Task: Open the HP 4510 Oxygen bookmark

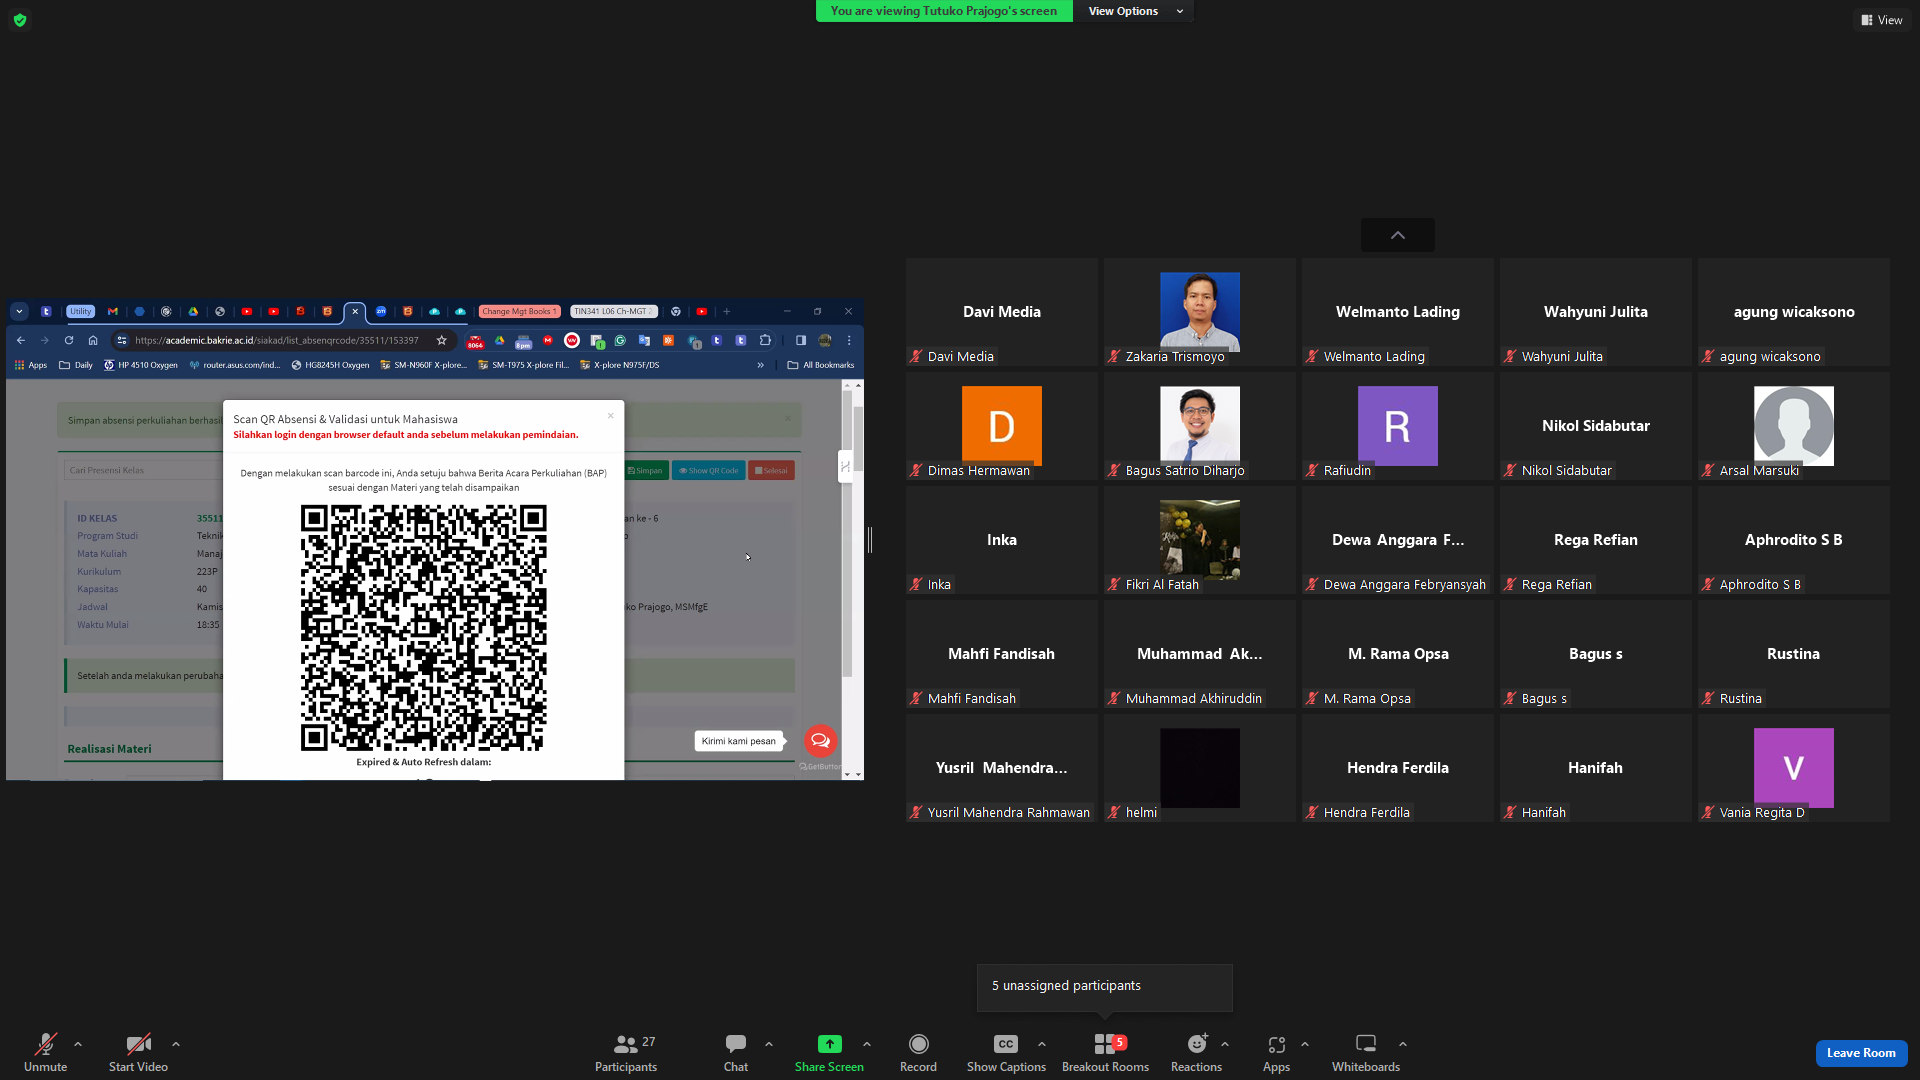Action: point(141,365)
